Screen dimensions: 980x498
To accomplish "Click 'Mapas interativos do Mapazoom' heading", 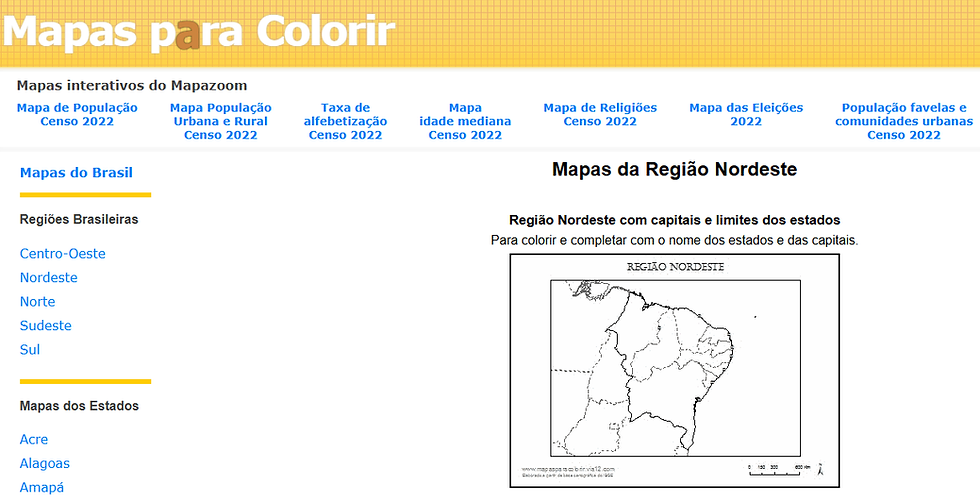I will (x=132, y=86).
